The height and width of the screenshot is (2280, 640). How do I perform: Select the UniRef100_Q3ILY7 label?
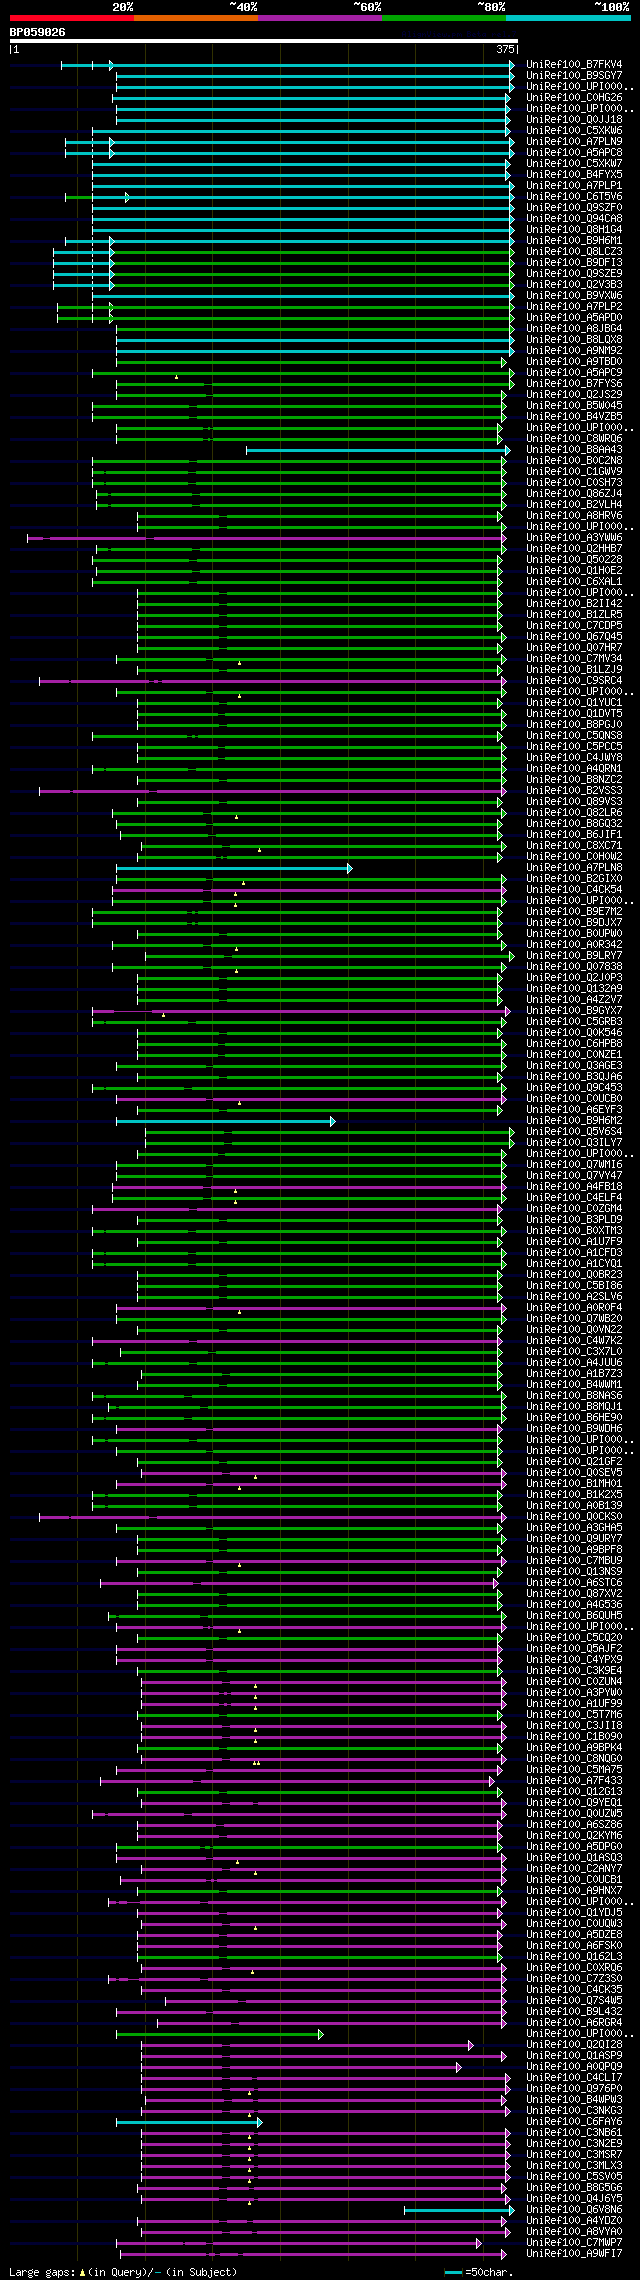574,1143
